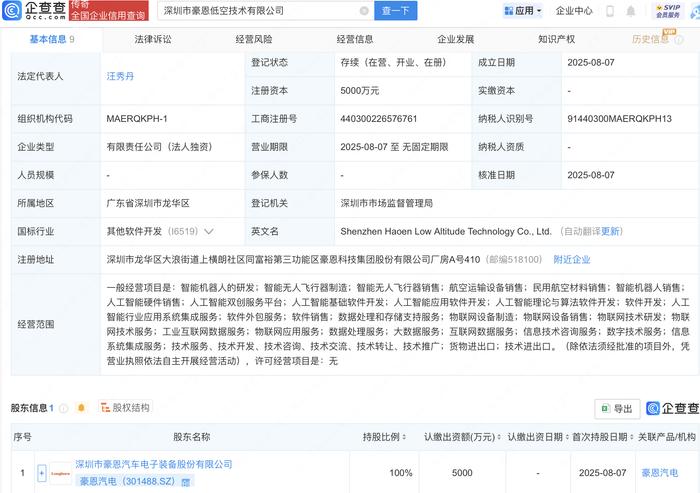The image size is (700, 493).
Task: Switch to 法律诉讼 tab
Action: (x=153, y=39)
